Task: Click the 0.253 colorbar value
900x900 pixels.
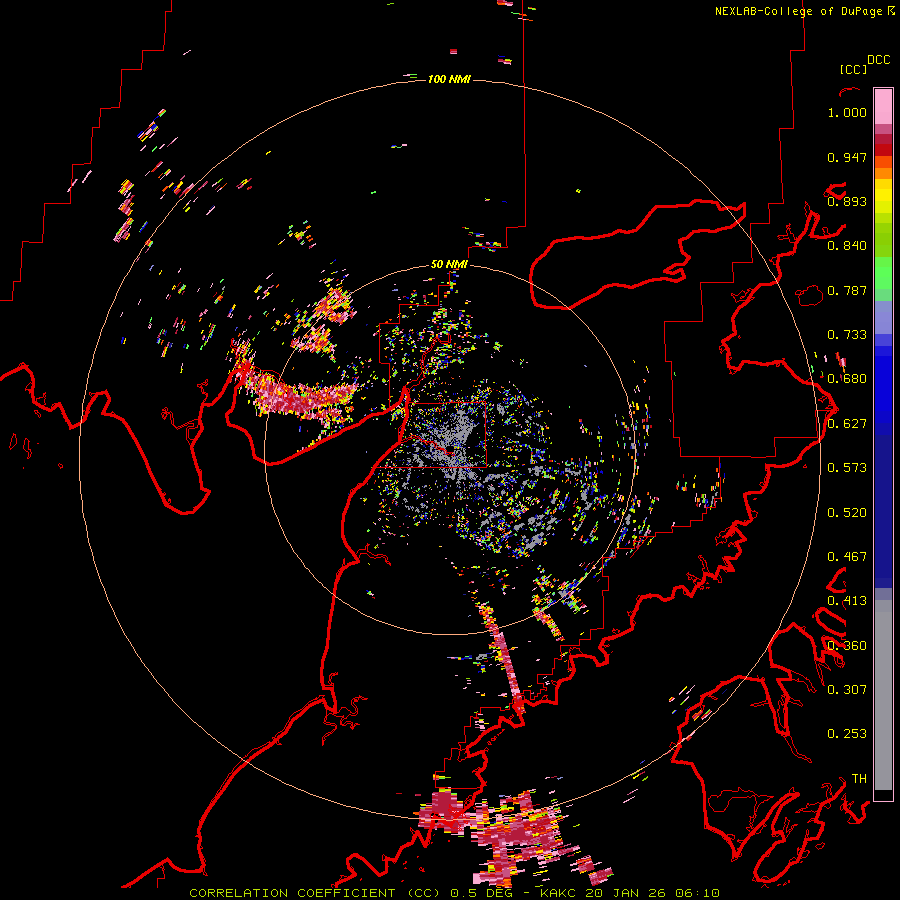Action: 847,734
